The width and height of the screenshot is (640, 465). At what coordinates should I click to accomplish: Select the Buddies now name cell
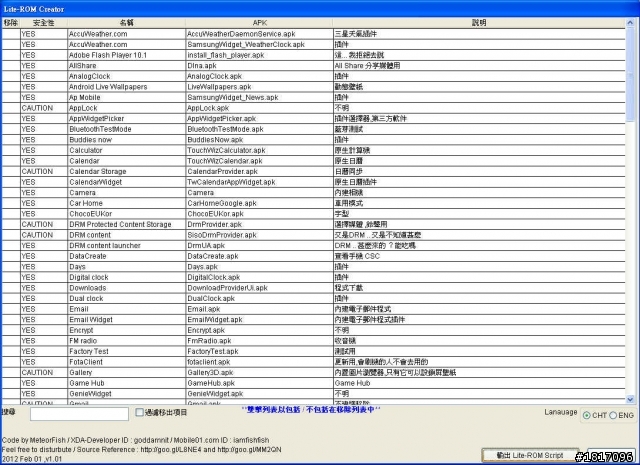126,140
